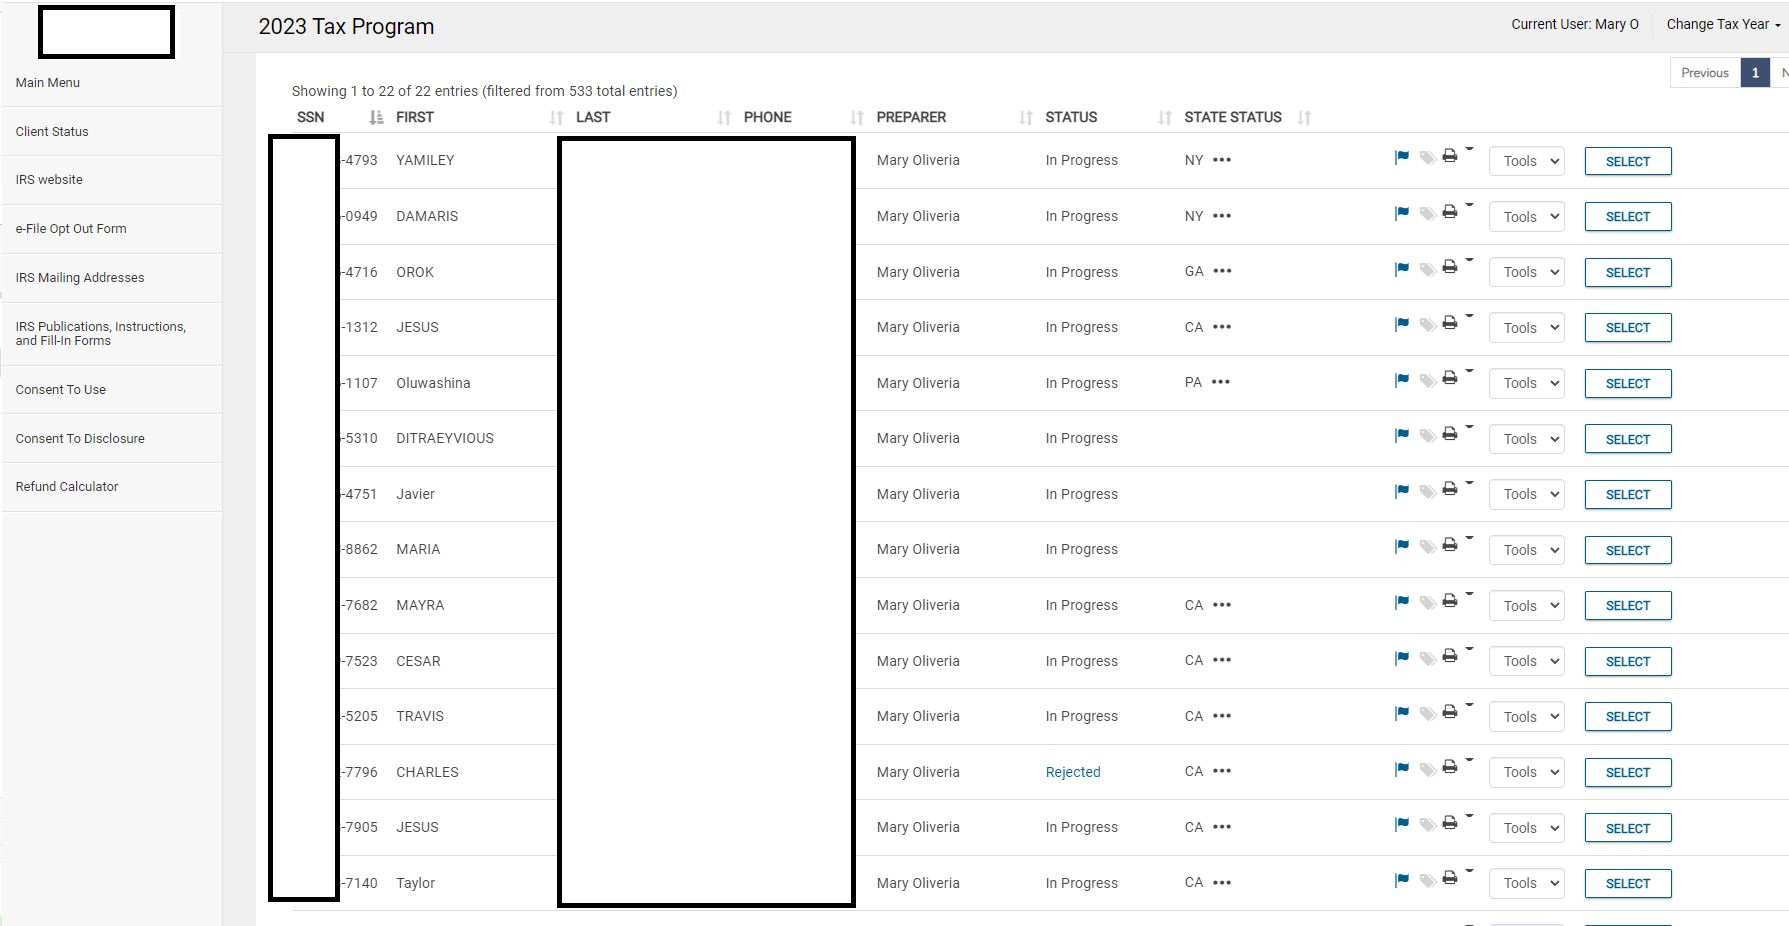Click the print icon in YAMILEY's row
This screenshot has height=926, width=1789.
coord(1450,156)
